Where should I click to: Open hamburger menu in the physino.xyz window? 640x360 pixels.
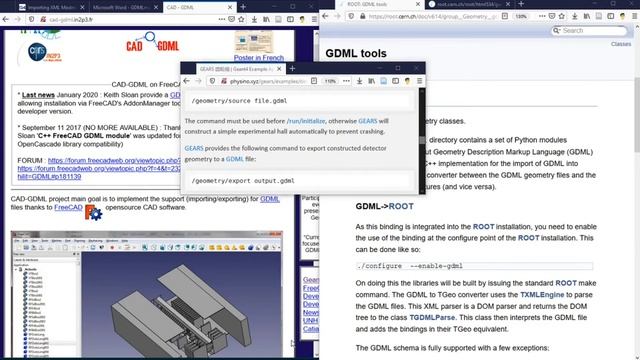(419, 81)
